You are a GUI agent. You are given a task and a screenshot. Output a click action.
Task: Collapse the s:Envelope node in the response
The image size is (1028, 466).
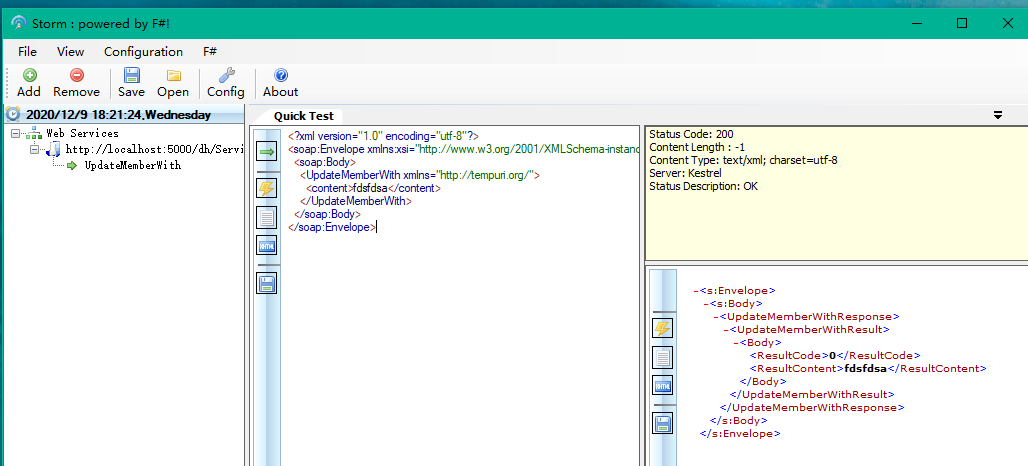[696, 290]
